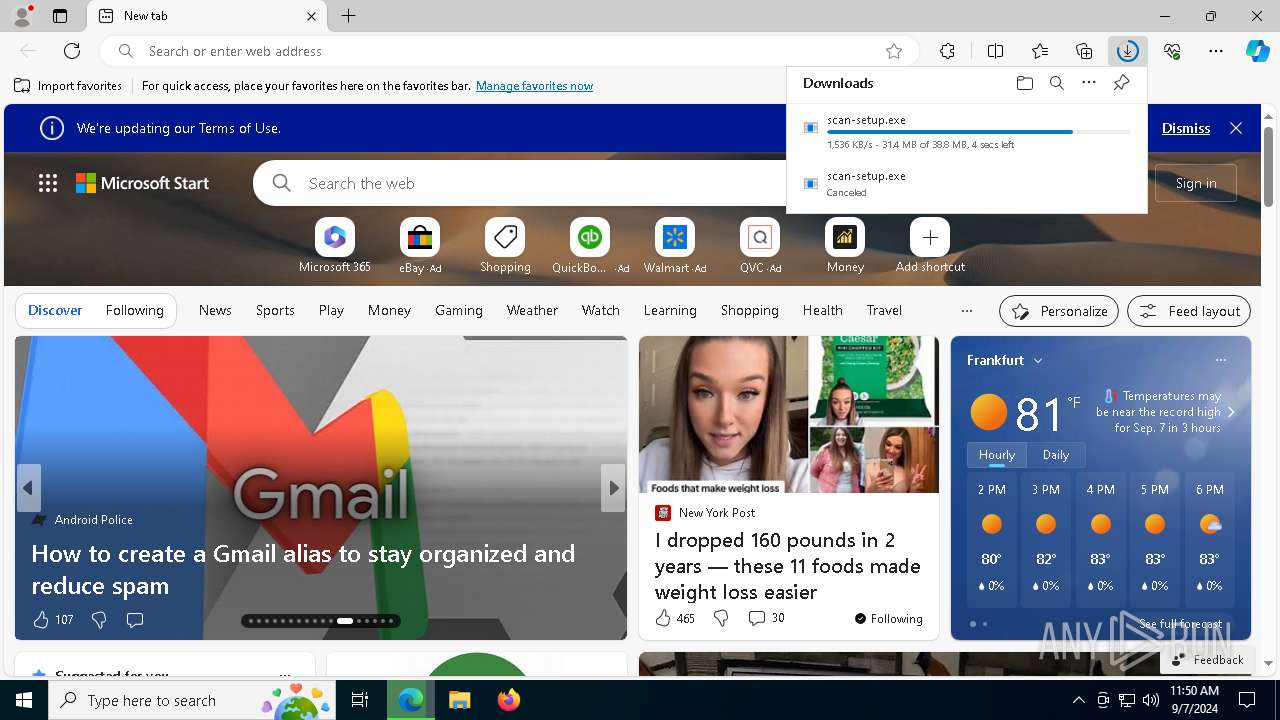Screen dimensions: 1280x720
Task: Click scan-setup.exe download progress bar
Action: (x=979, y=132)
